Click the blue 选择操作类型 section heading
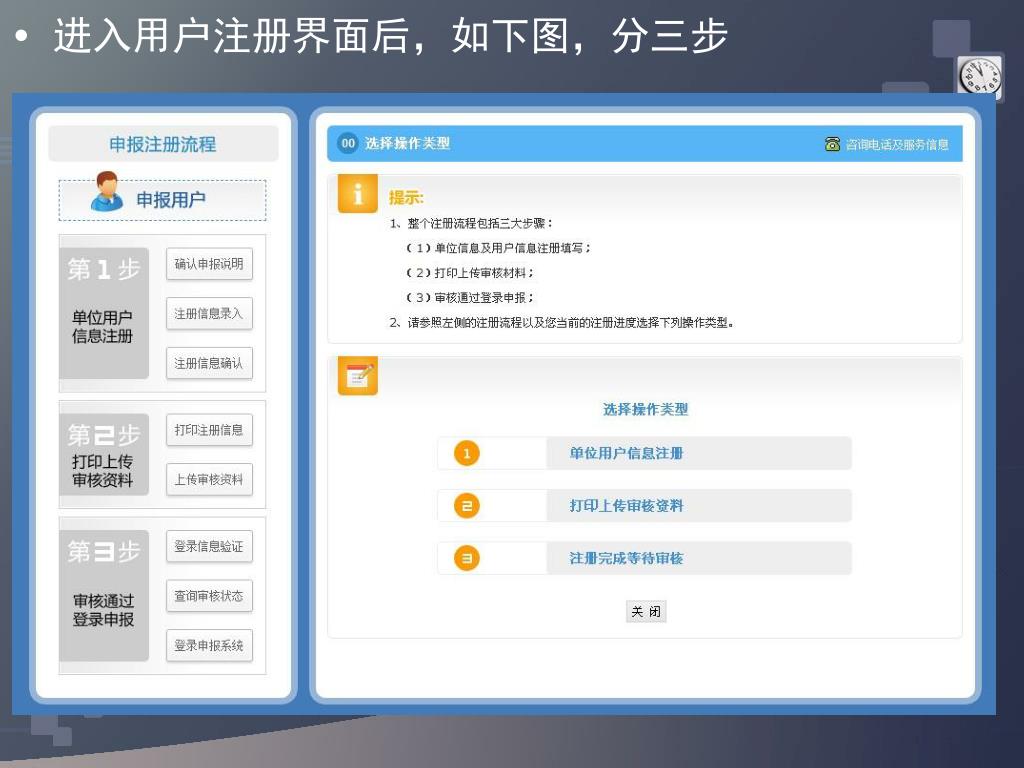The height and width of the screenshot is (768, 1024). pos(645,409)
